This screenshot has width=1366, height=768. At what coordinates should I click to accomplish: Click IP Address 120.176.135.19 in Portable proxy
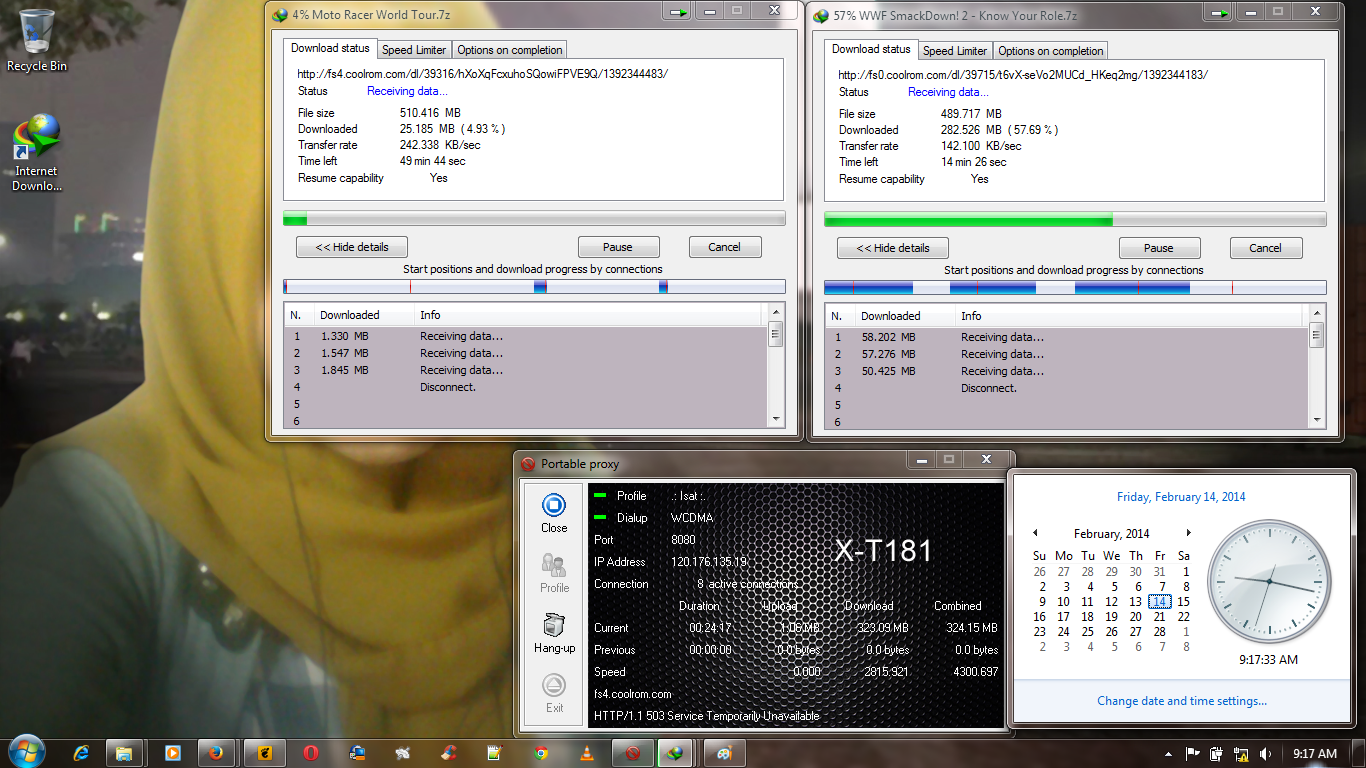click(709, 562)
